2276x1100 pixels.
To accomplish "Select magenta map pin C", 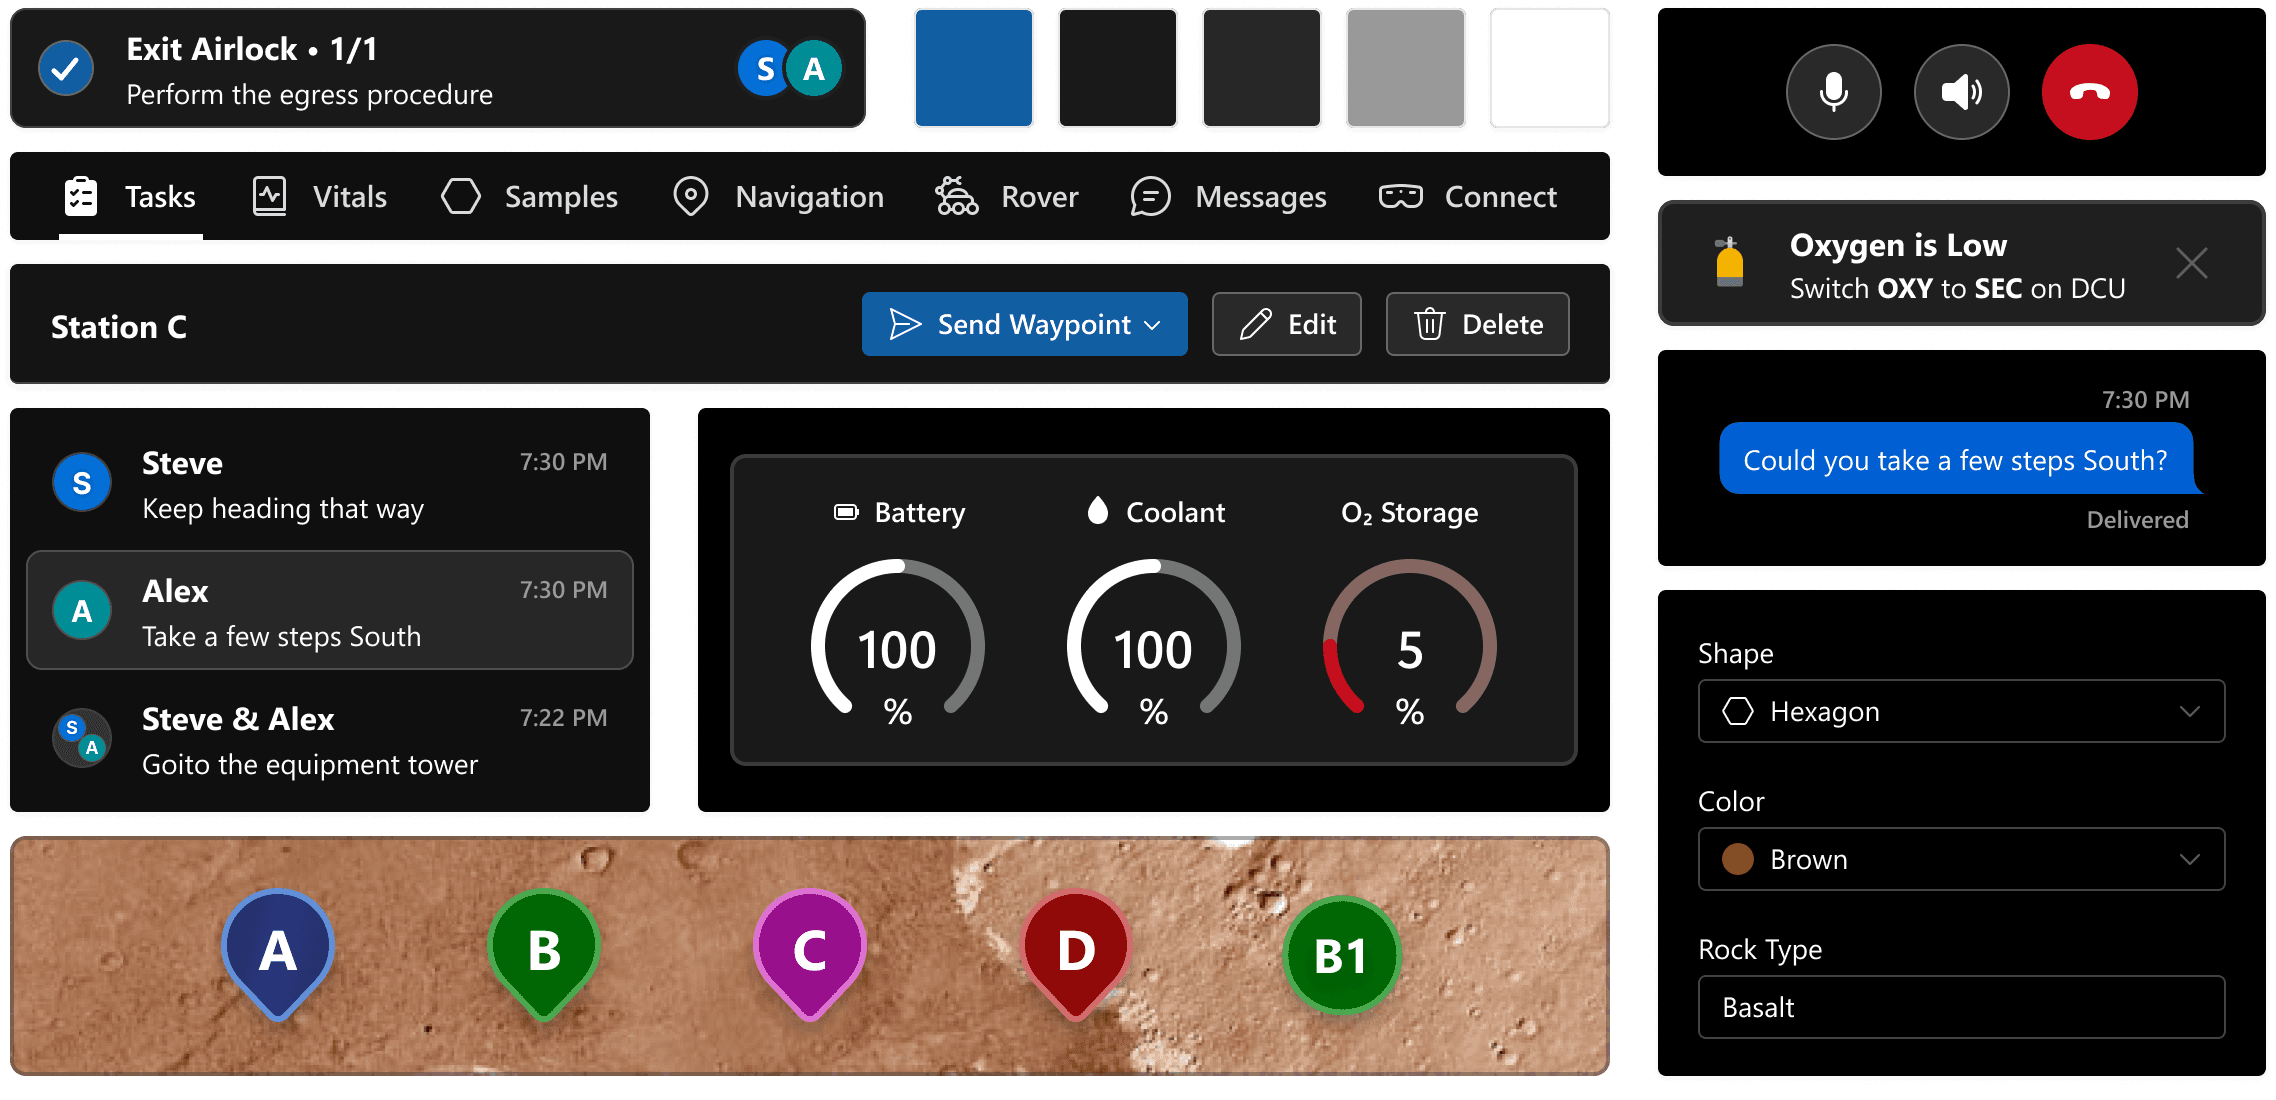I will click(x=809, y=950).
